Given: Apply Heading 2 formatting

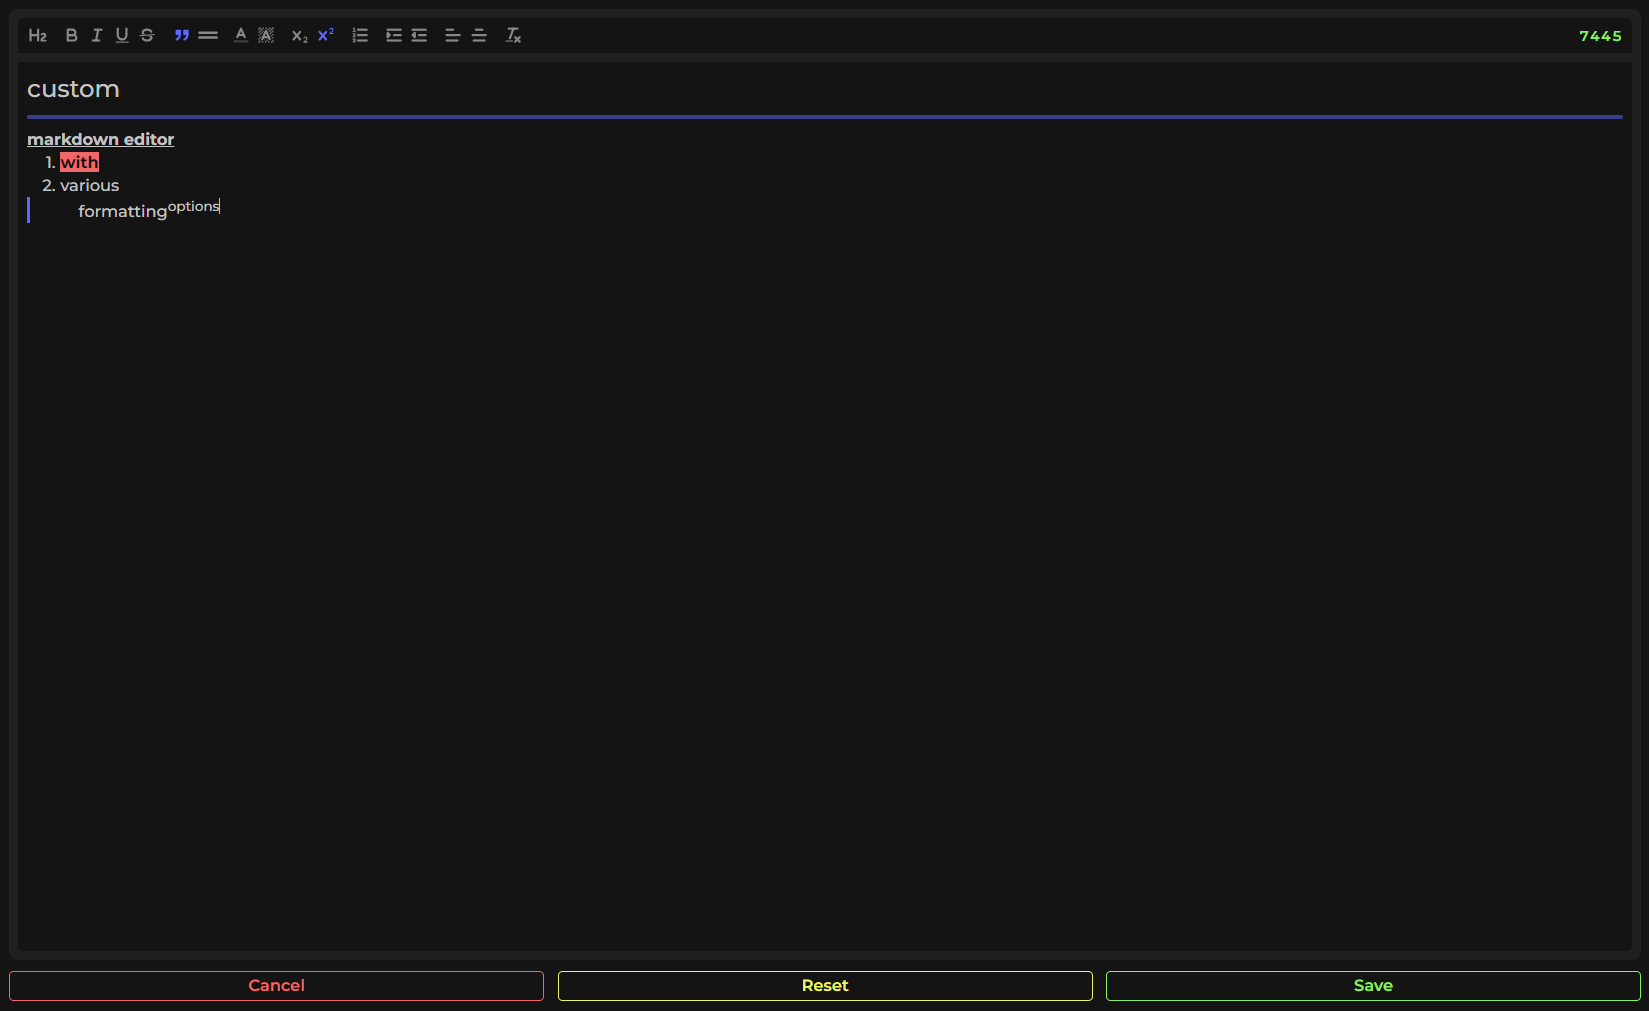Looking at the screenshot, I should pos(37,34).
